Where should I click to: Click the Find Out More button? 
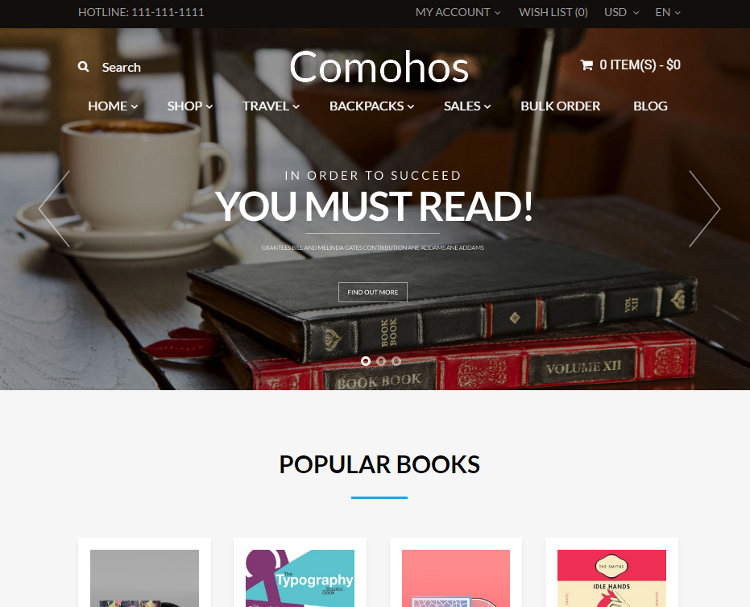[373, 292]
